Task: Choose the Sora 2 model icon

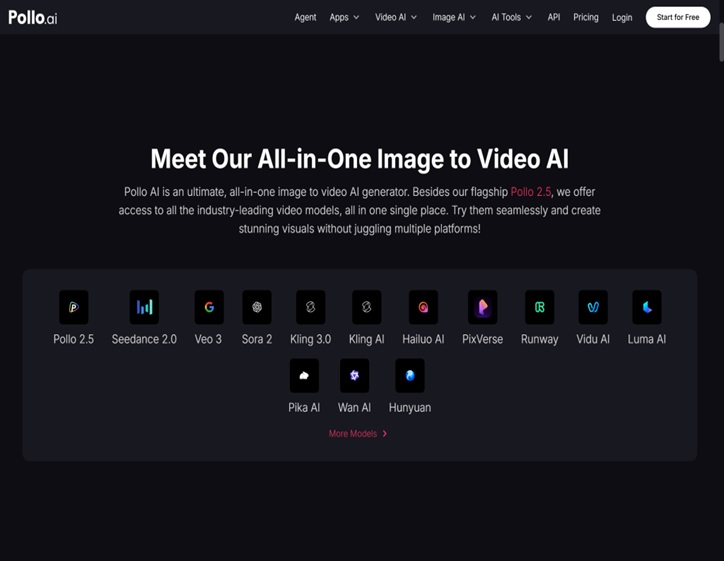Action: click(257, 307)
